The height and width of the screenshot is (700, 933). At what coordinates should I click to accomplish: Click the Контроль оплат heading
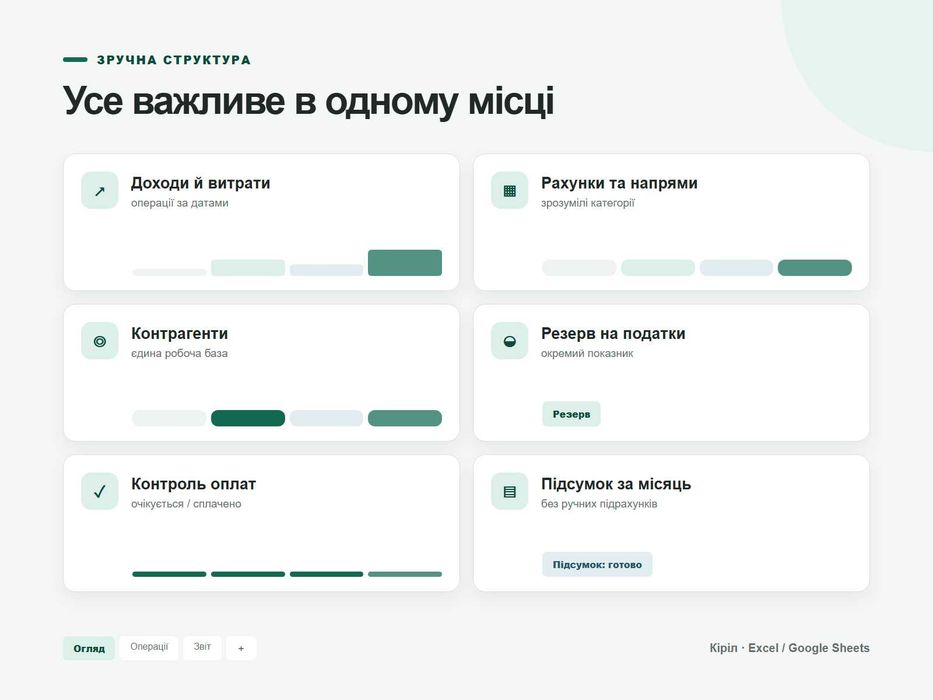point(193,484)
